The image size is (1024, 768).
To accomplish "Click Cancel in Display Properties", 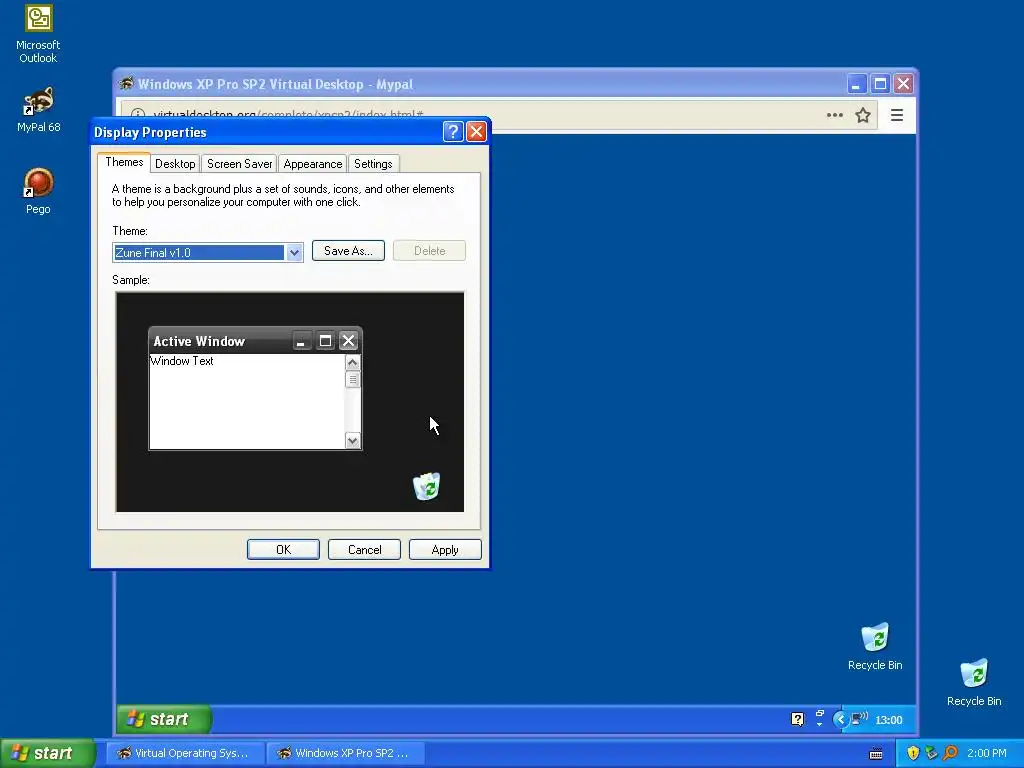I will pyautogui.click(x=364, y=550).
